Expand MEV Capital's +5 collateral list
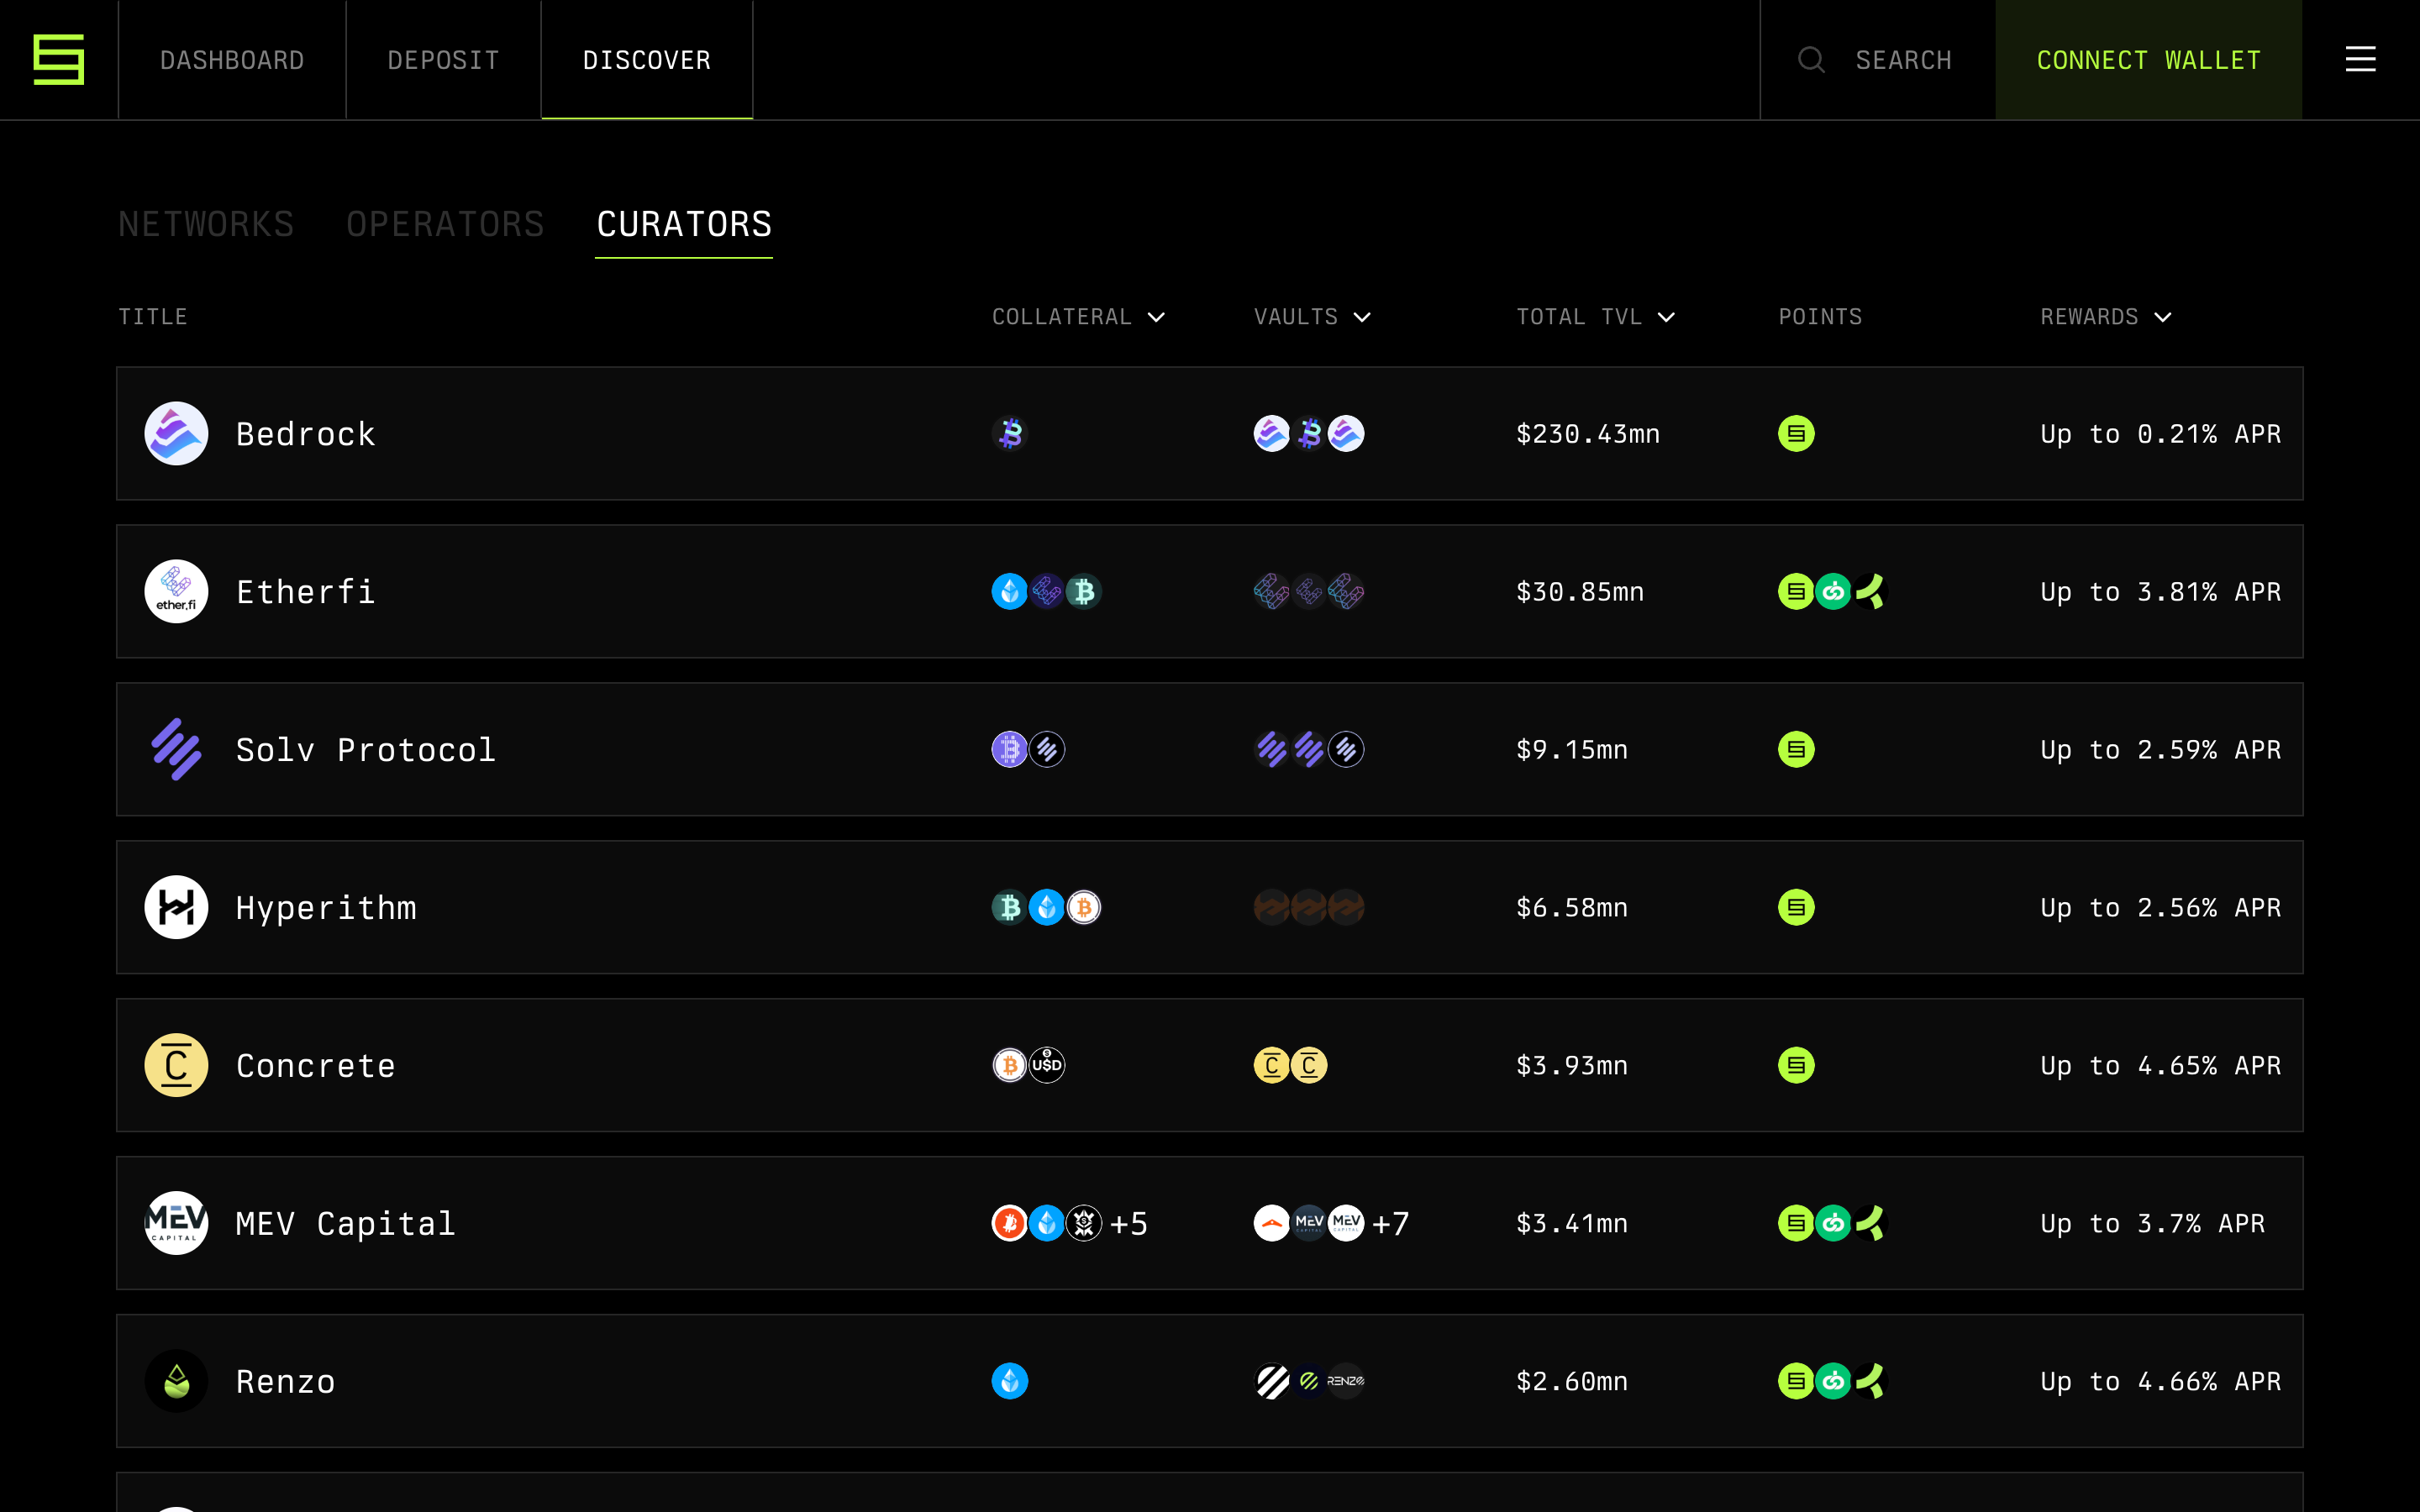Image resolution: width=2420 pixels, height=1512 pixels. tap(1129, 1223)
